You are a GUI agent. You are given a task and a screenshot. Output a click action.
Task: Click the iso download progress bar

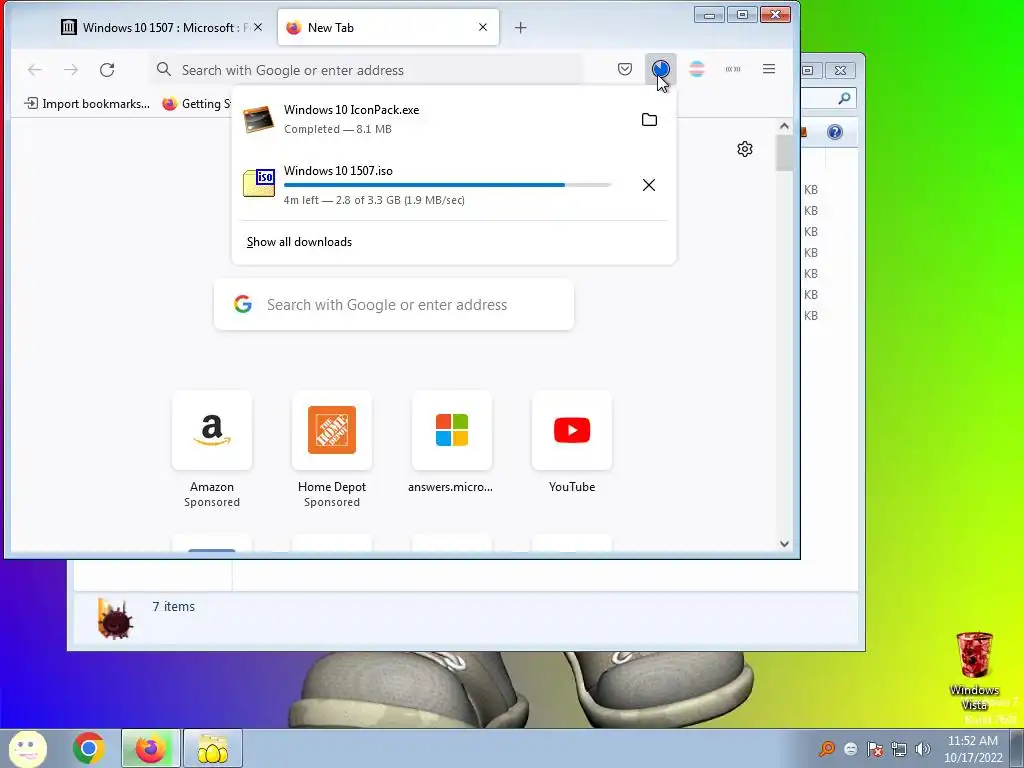coord(447,185)
